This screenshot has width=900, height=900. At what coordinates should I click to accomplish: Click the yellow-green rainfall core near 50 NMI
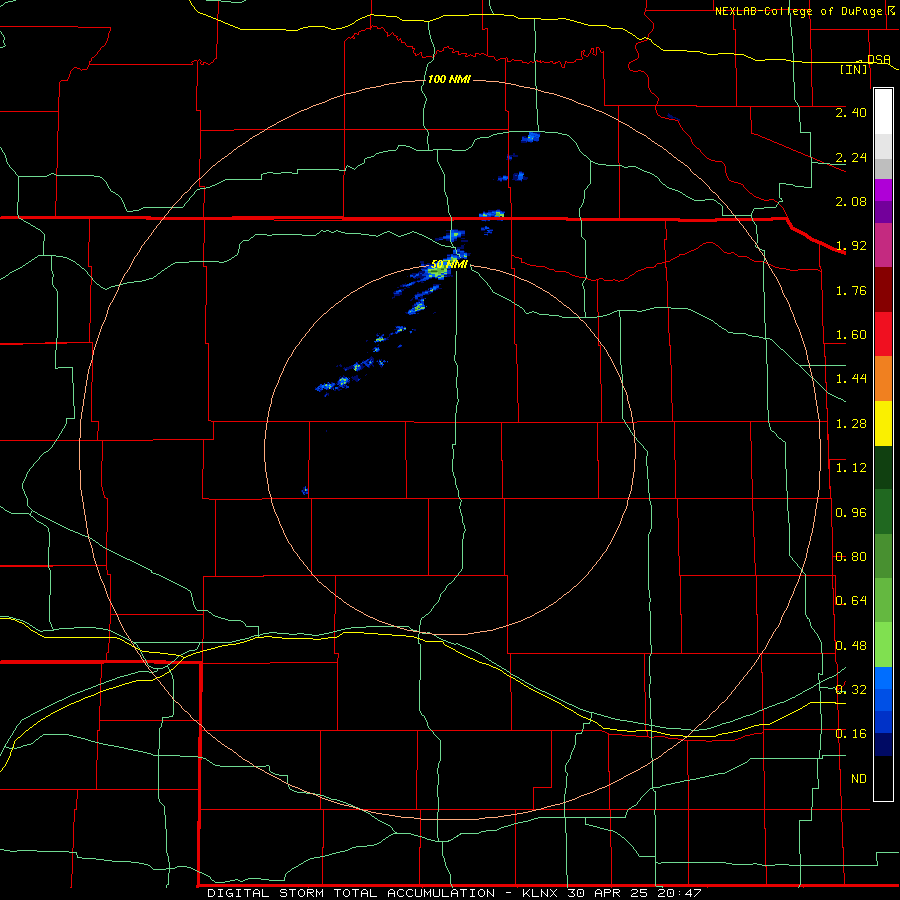coord(437,270)
